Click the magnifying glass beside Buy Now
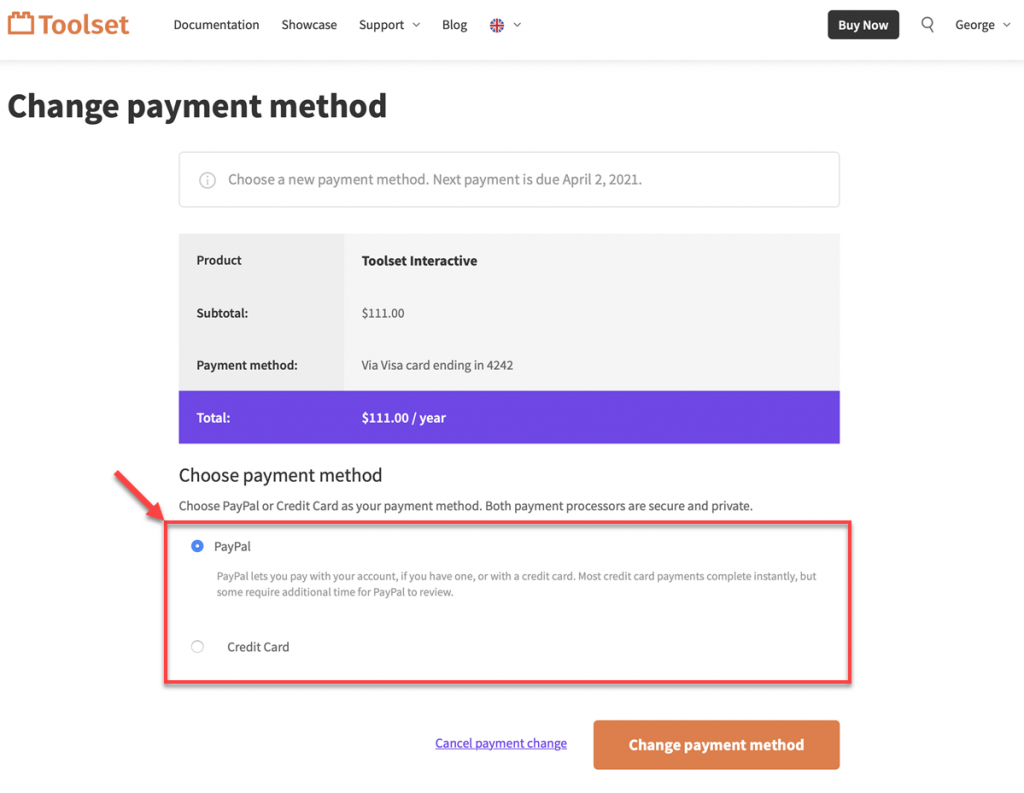The height and width of the screenshot is (793, 1024). pos(927,24)
